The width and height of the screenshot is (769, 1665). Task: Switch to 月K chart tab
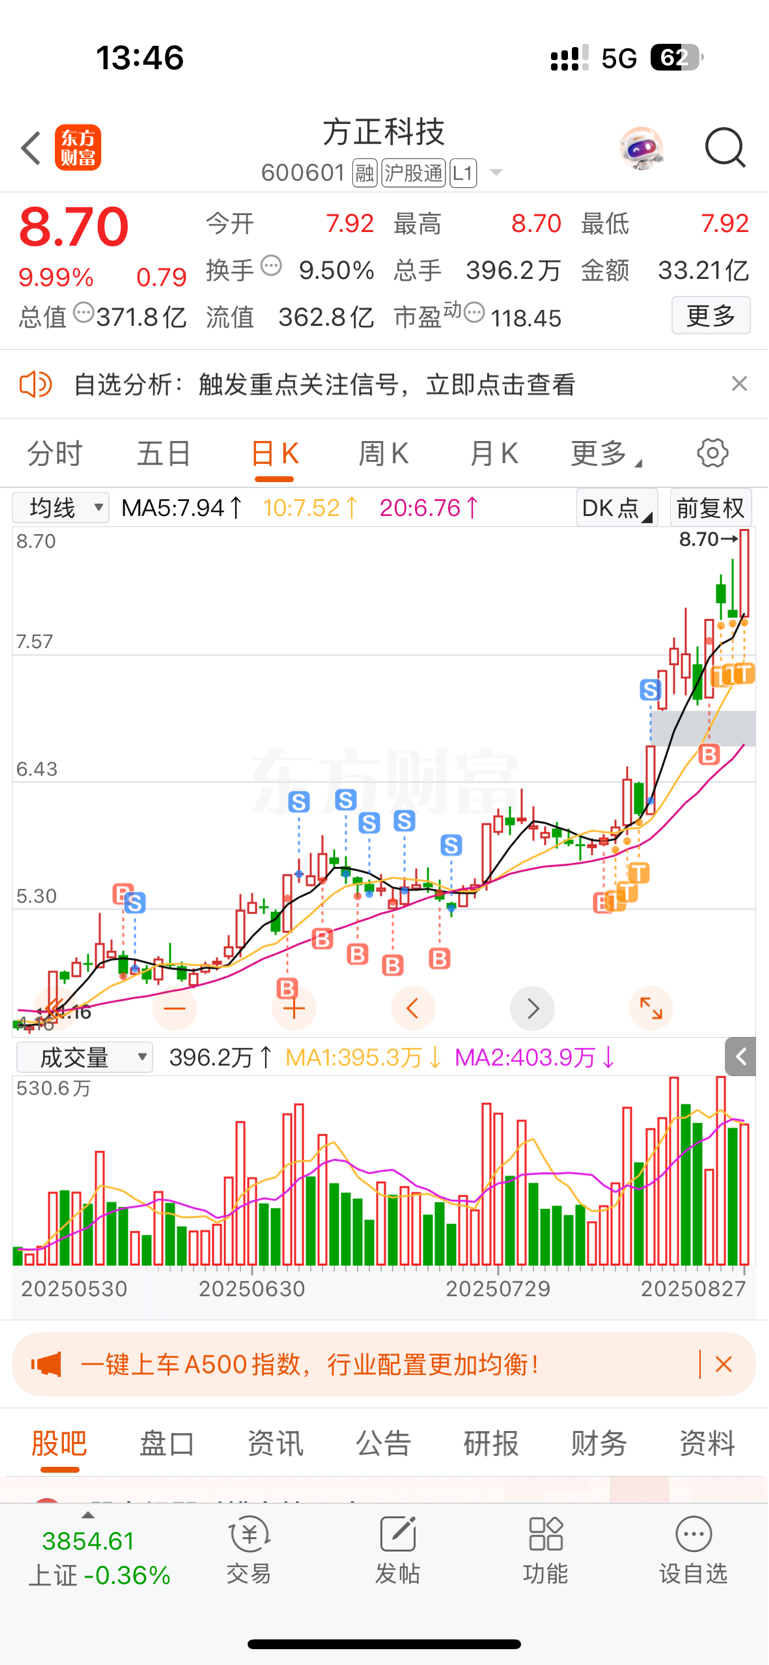coord(494,454)
